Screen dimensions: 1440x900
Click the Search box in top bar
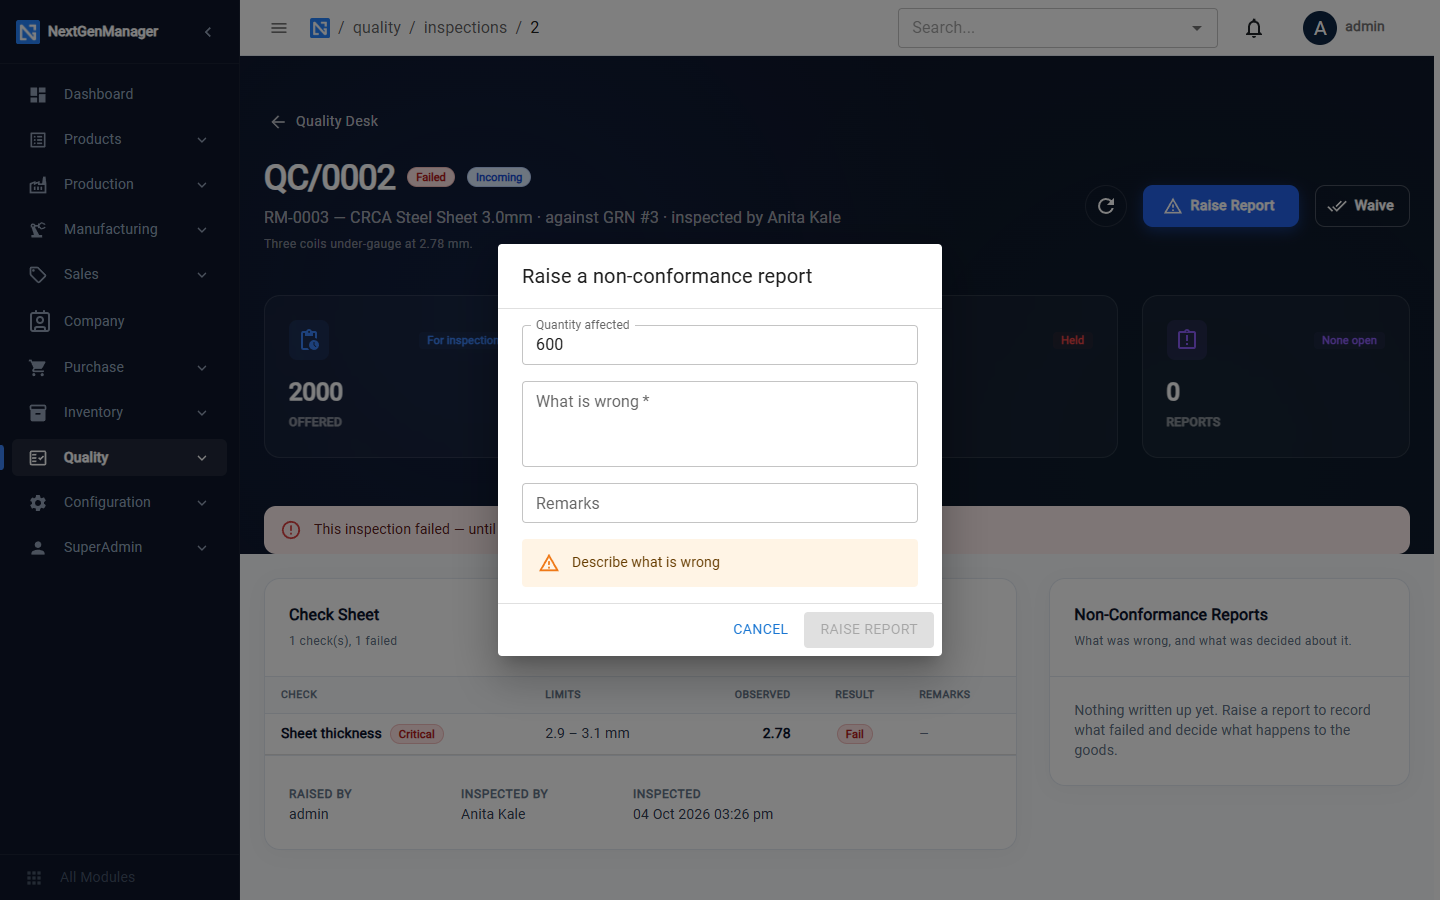1058,28
